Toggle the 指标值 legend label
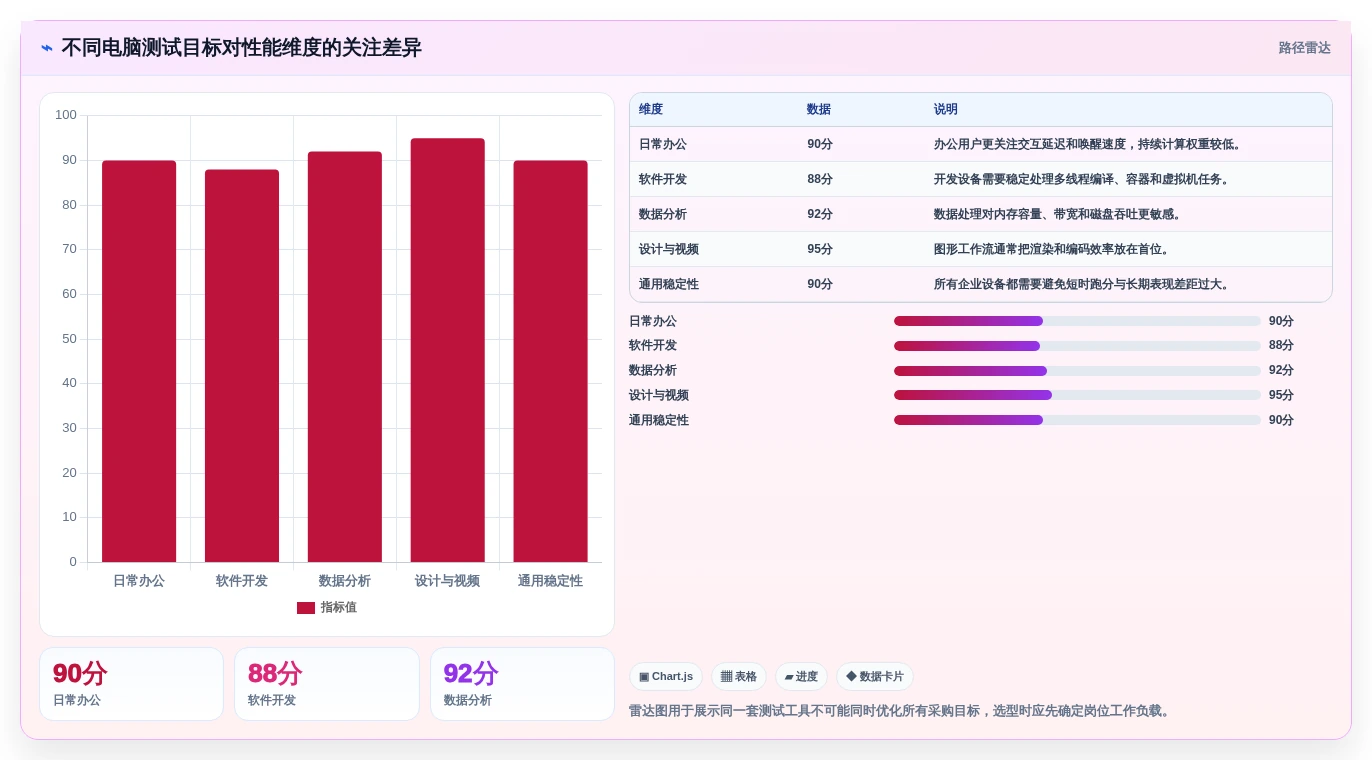1372x760 pixels. (339, 607)
